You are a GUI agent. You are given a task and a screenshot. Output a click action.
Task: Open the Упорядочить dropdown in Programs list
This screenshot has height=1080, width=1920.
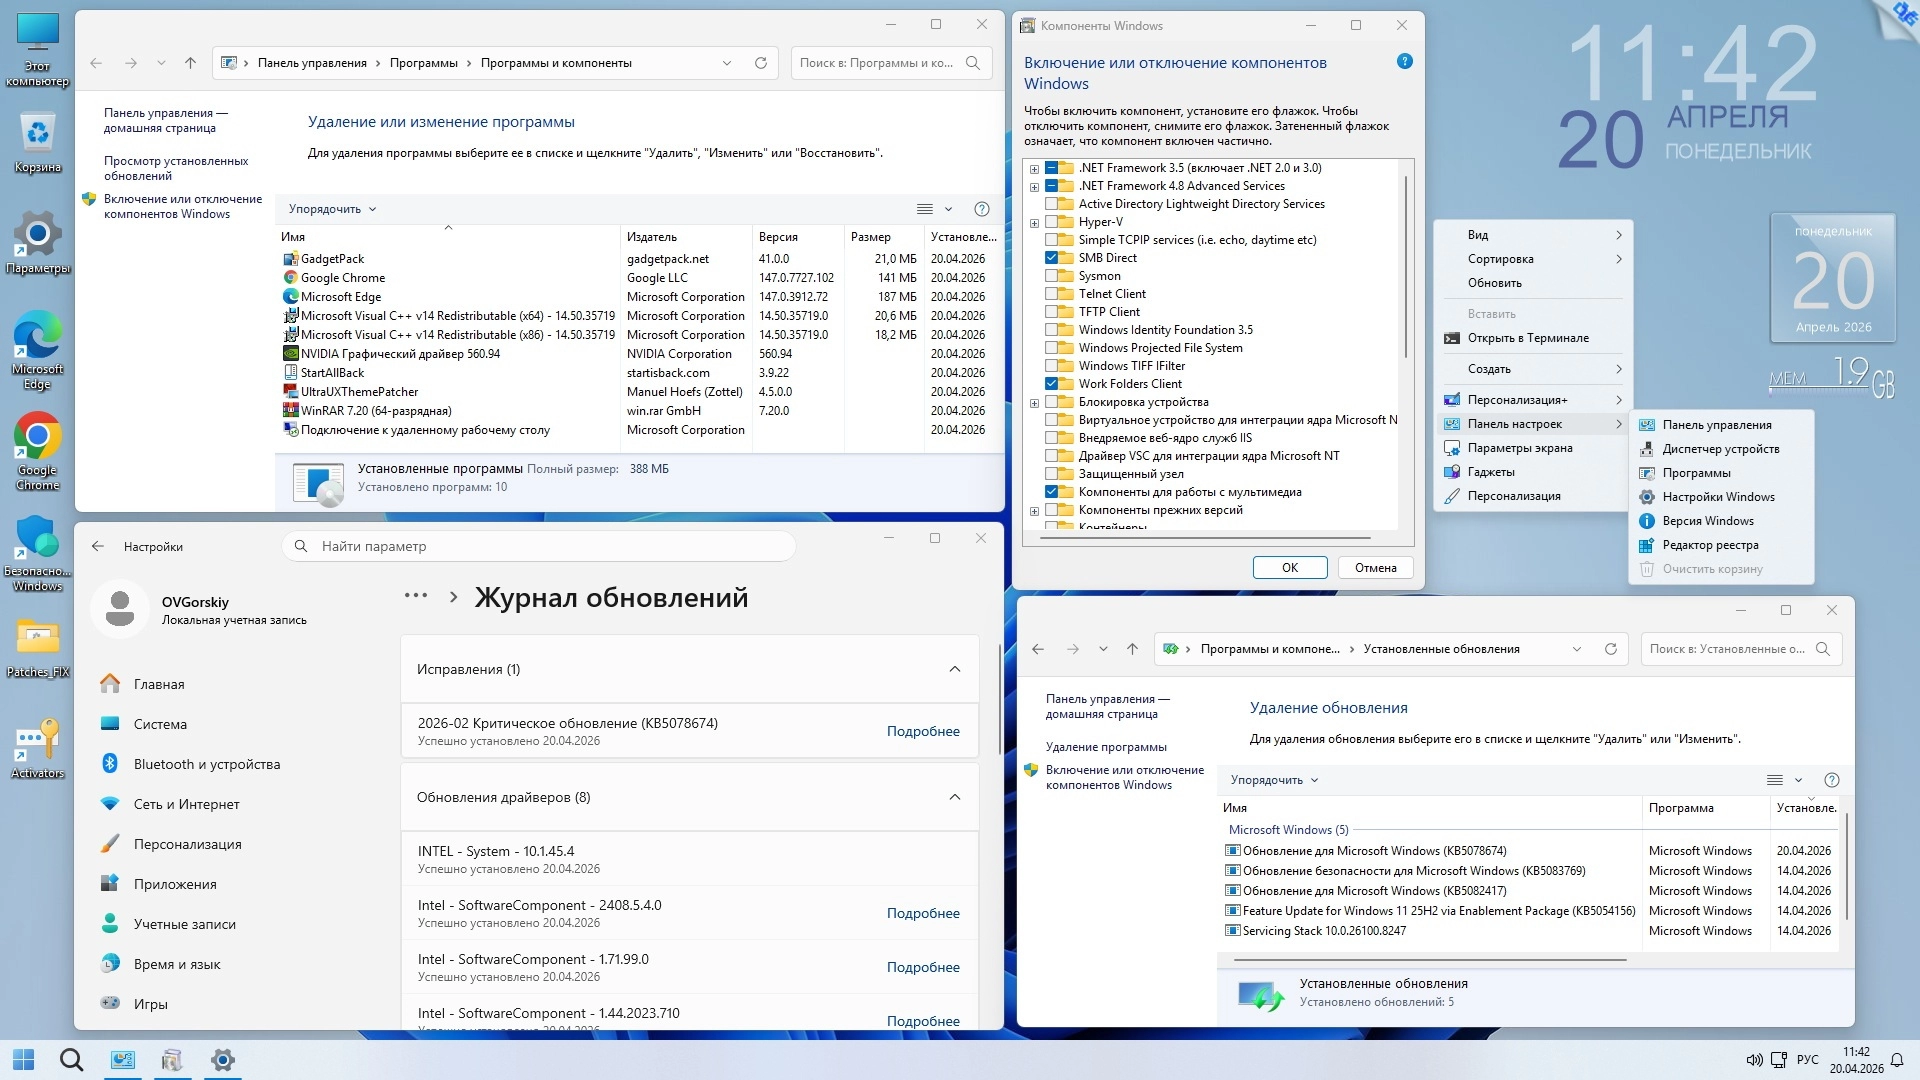point(332,209)
